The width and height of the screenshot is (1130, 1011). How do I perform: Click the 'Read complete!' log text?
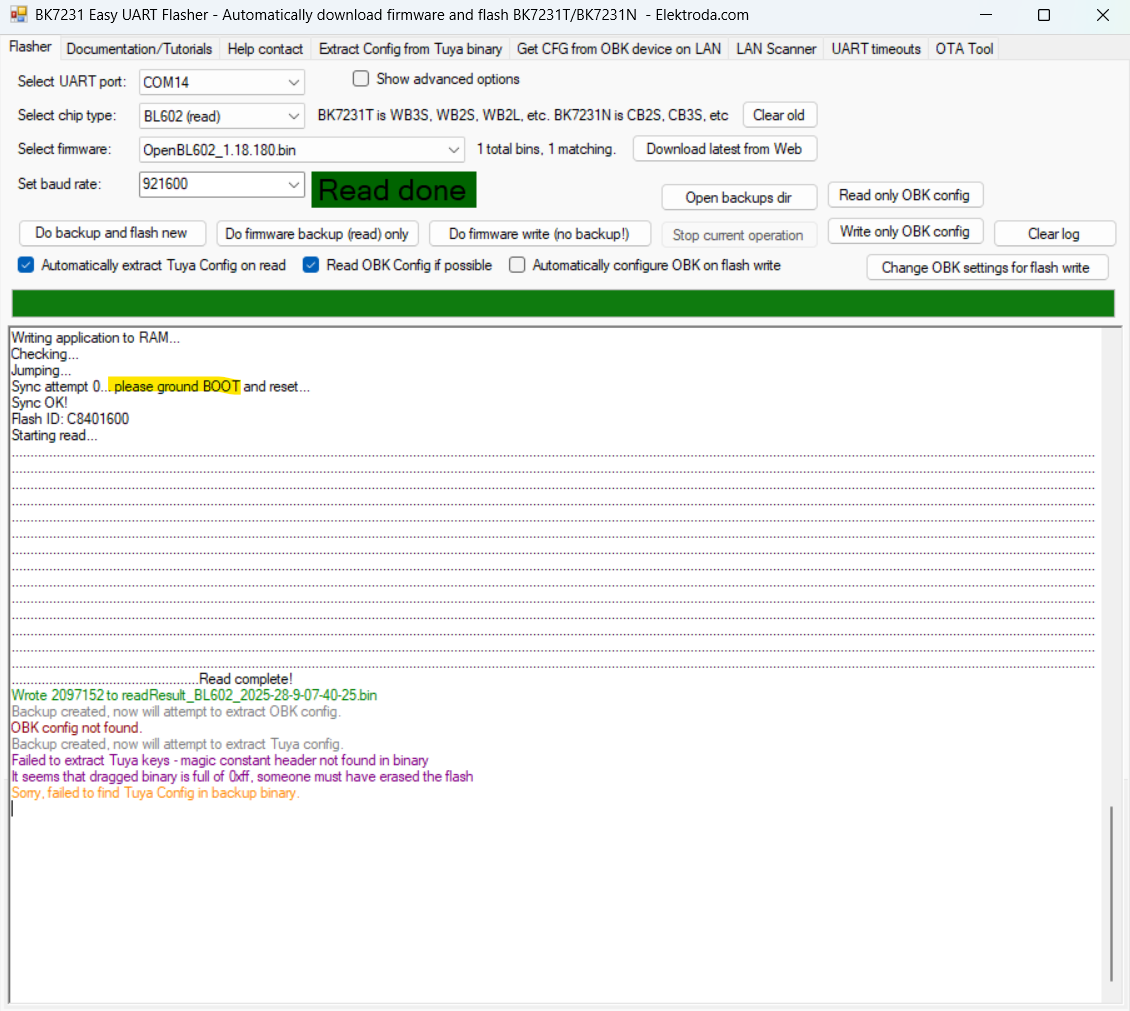point(246,679)
